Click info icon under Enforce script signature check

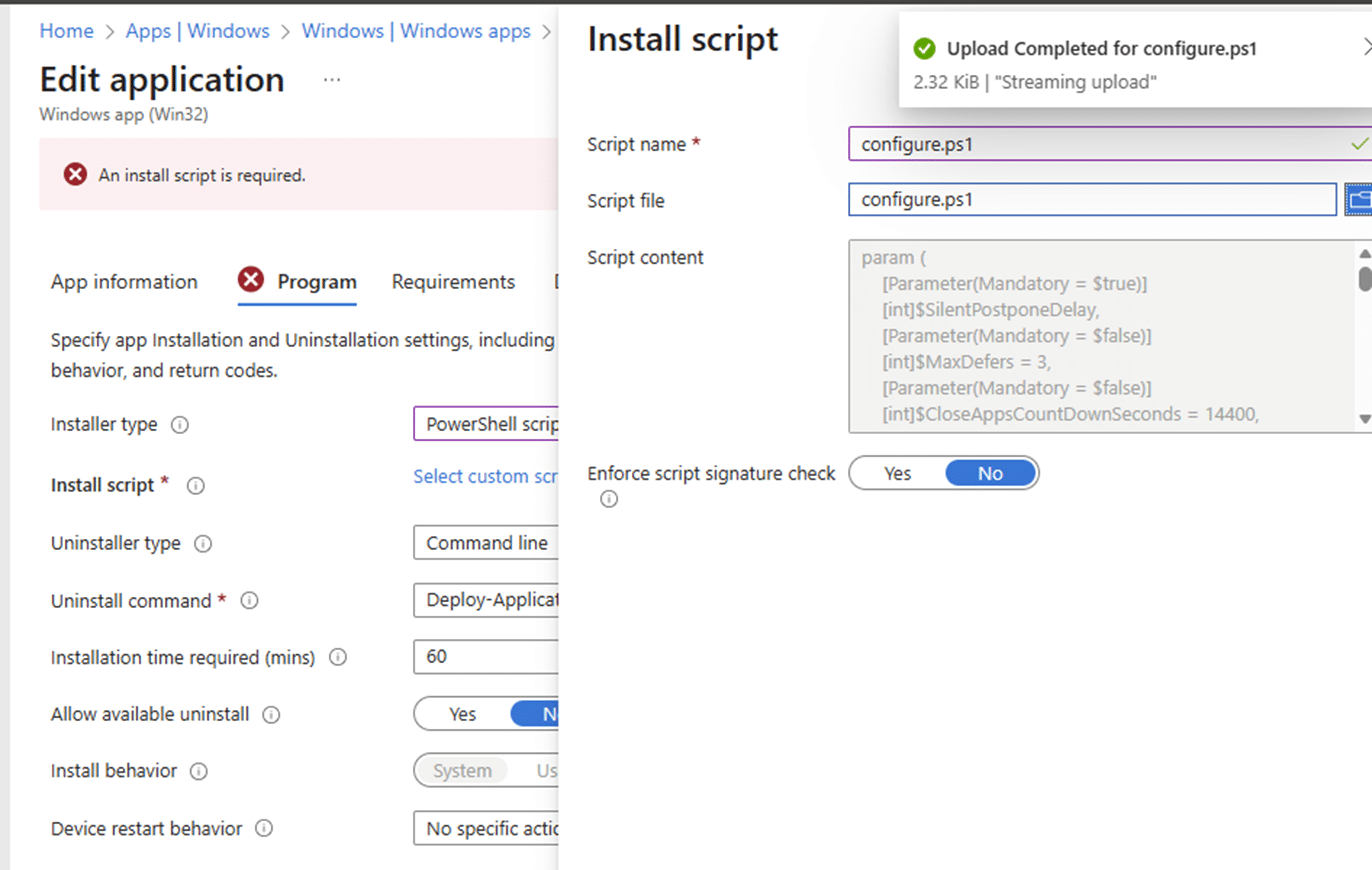click(x=608, y=499)
